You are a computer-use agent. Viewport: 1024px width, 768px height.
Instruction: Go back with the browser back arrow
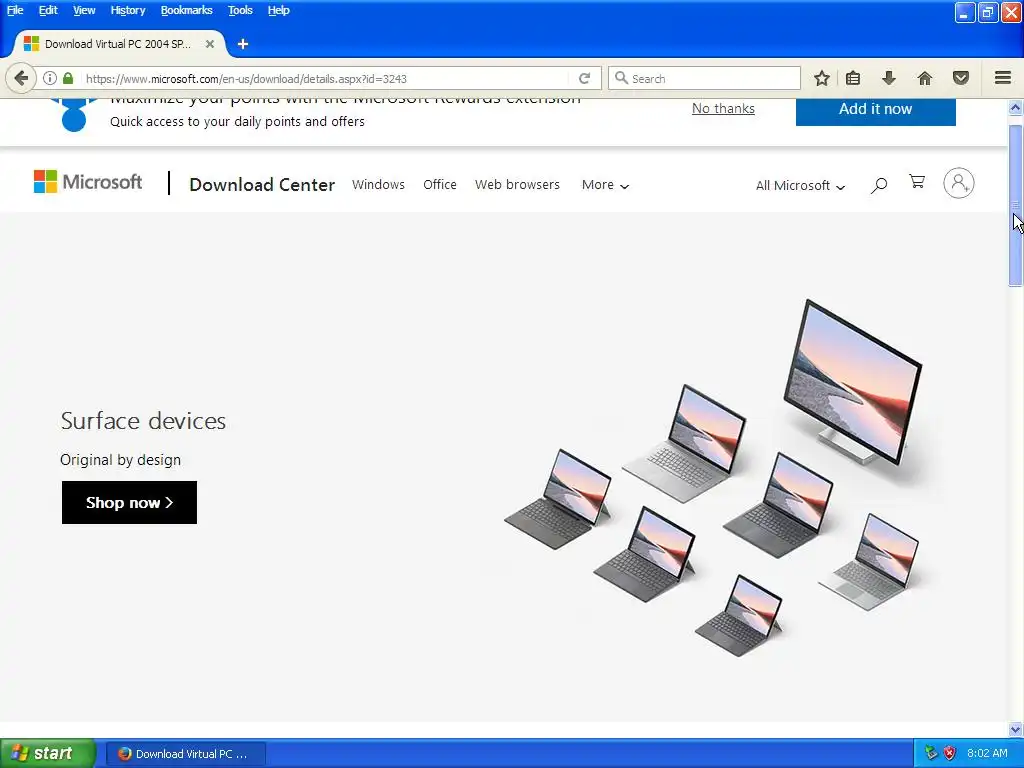coord(21,78)
